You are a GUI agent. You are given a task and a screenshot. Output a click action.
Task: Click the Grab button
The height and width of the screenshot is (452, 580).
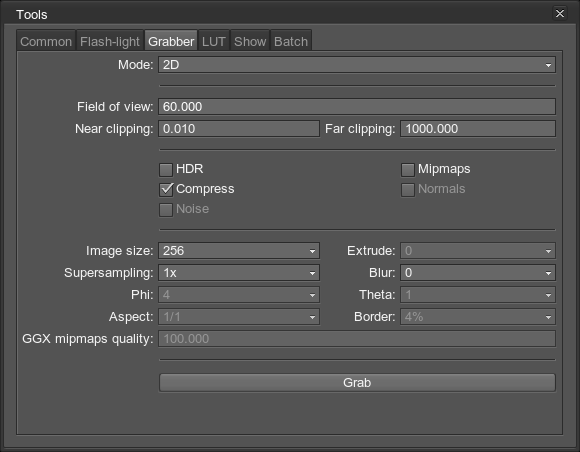coord(357,382)
